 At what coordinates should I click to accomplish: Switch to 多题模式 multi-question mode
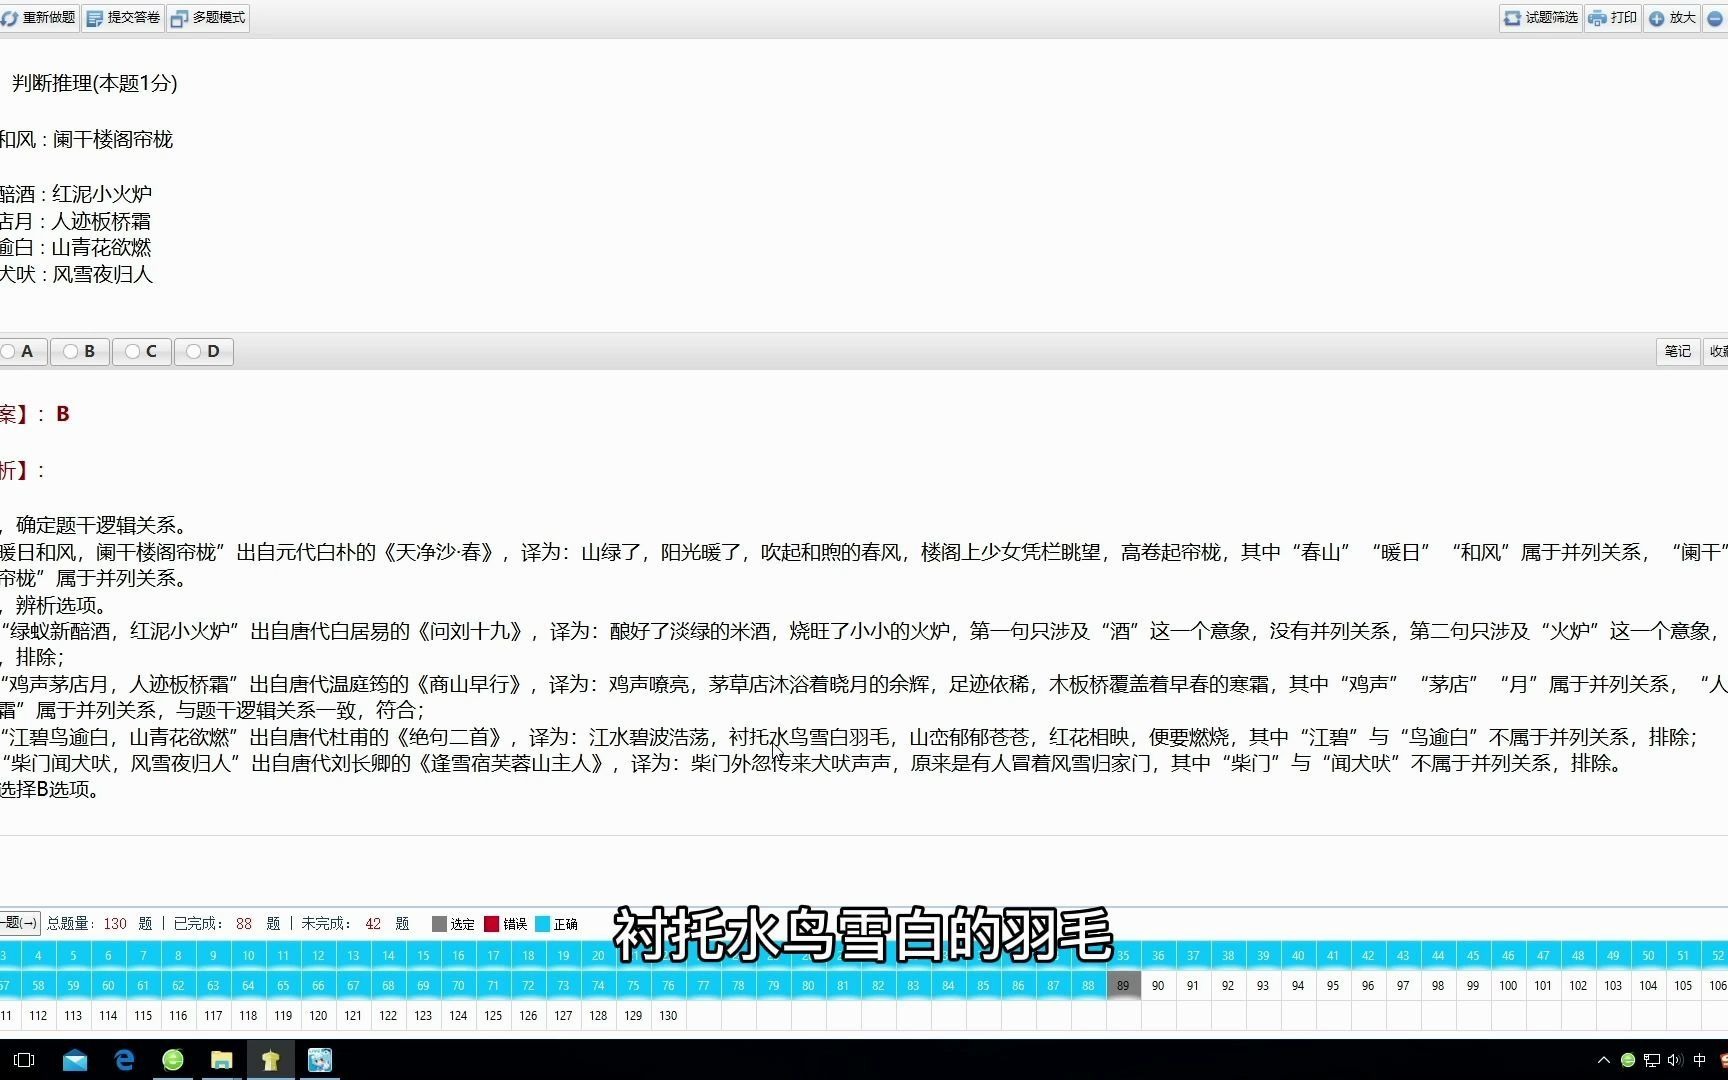pos(208,18)
